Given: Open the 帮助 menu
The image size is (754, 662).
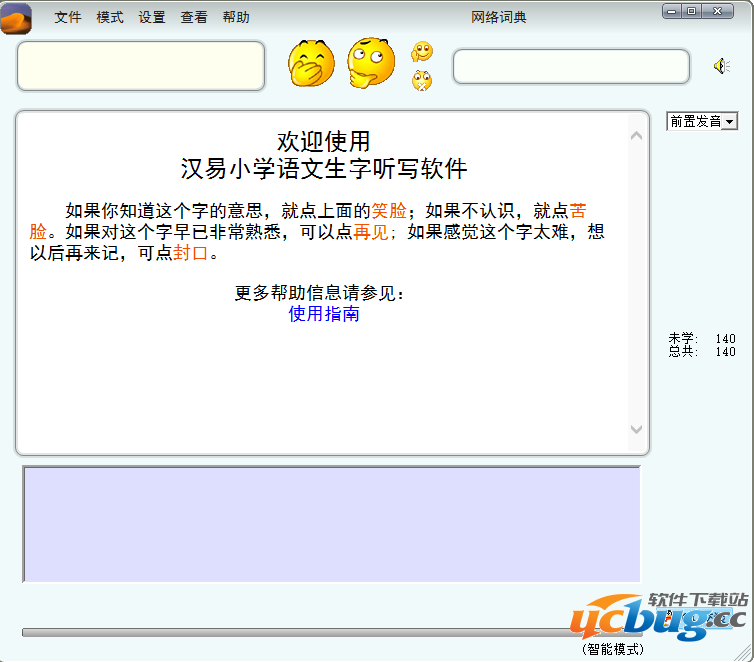Looking at the screenshot, I should click(x=236, y=17).
